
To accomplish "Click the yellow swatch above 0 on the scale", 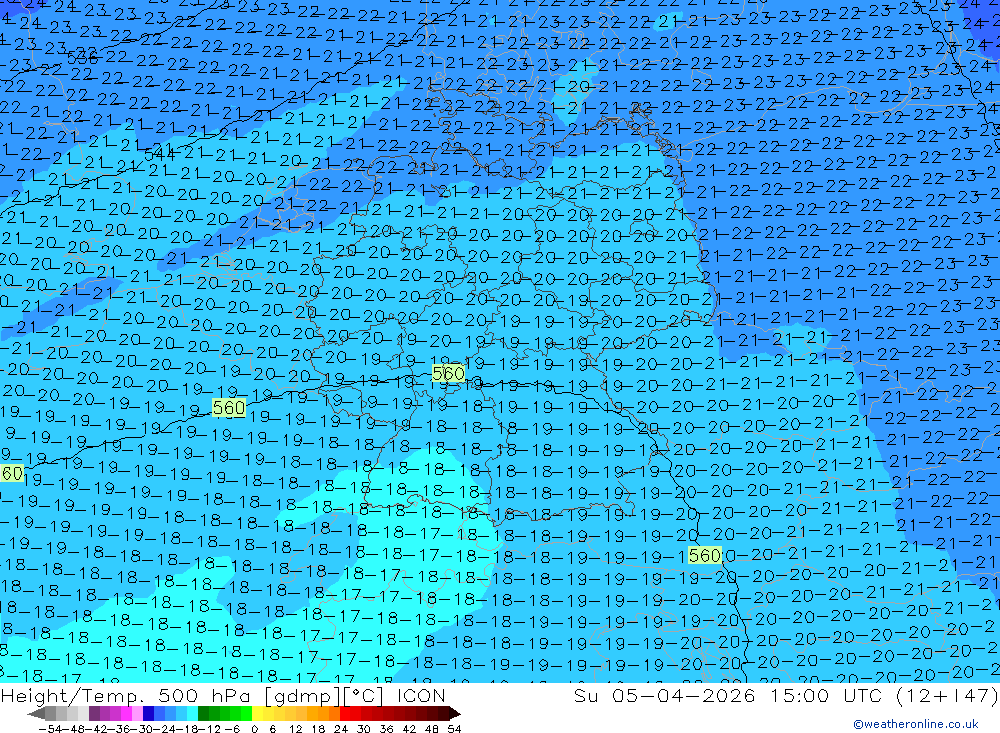I will [x=257, y=713].
